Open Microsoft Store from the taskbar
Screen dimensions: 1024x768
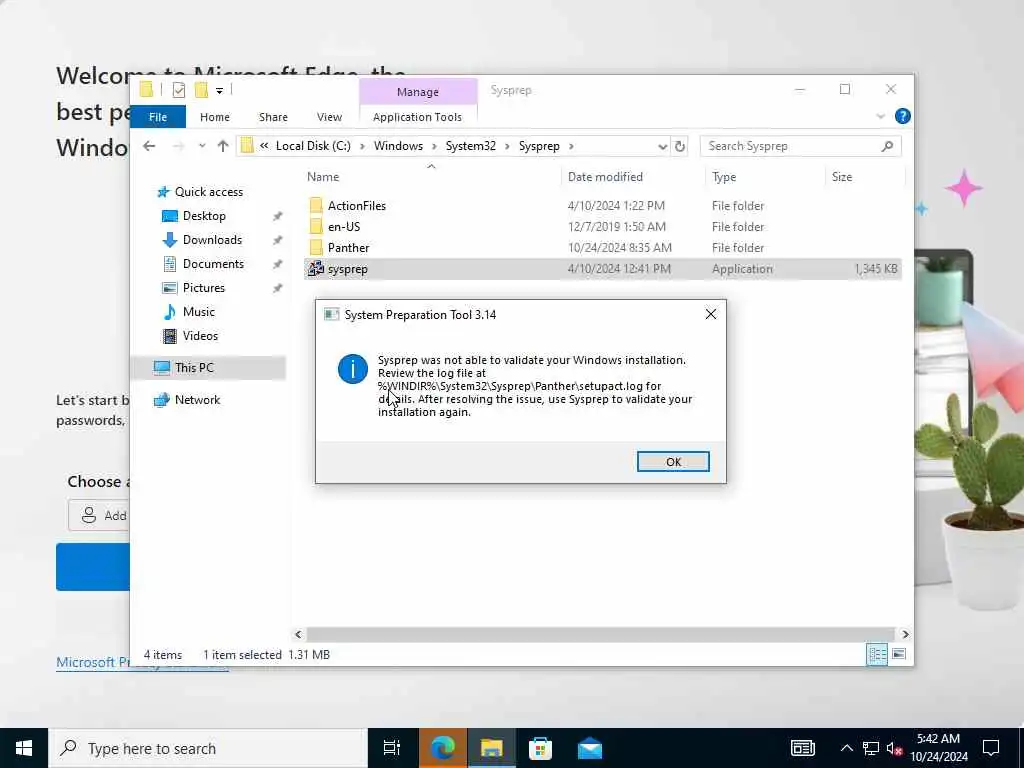pos(540,748)
